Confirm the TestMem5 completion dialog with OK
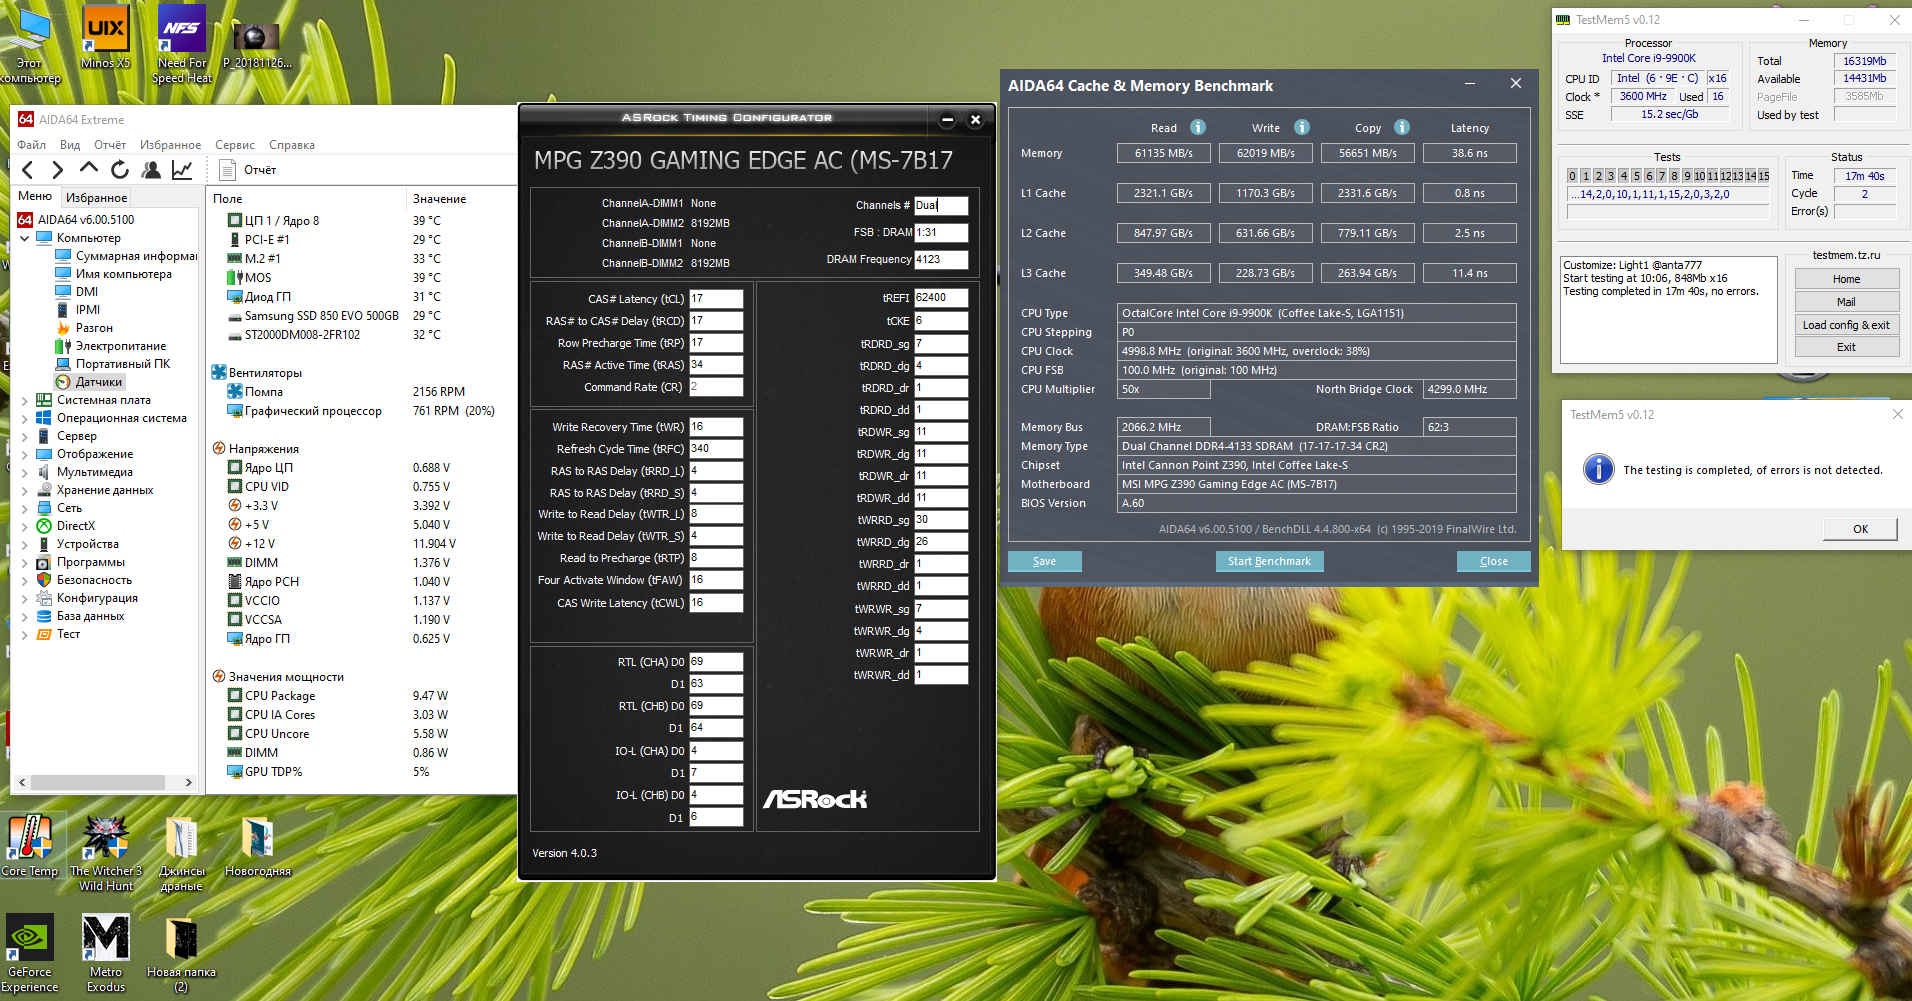The height and width of the screenshot is (1001, 1912). (1860, 529)
